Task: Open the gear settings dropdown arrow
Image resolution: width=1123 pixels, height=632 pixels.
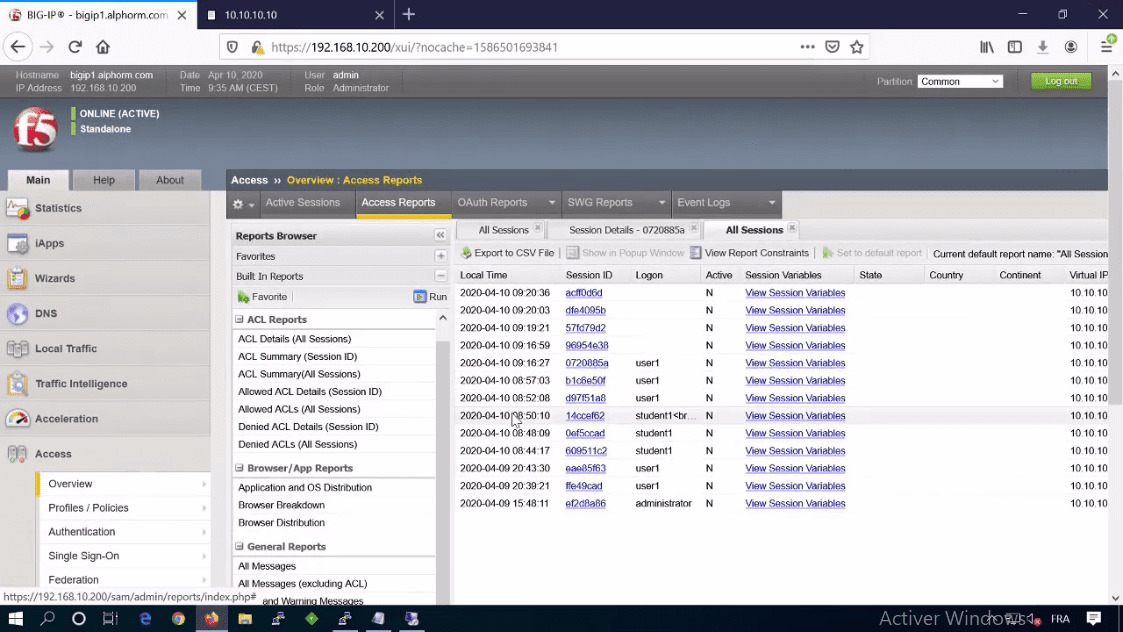Action: [x=249, y=202]
